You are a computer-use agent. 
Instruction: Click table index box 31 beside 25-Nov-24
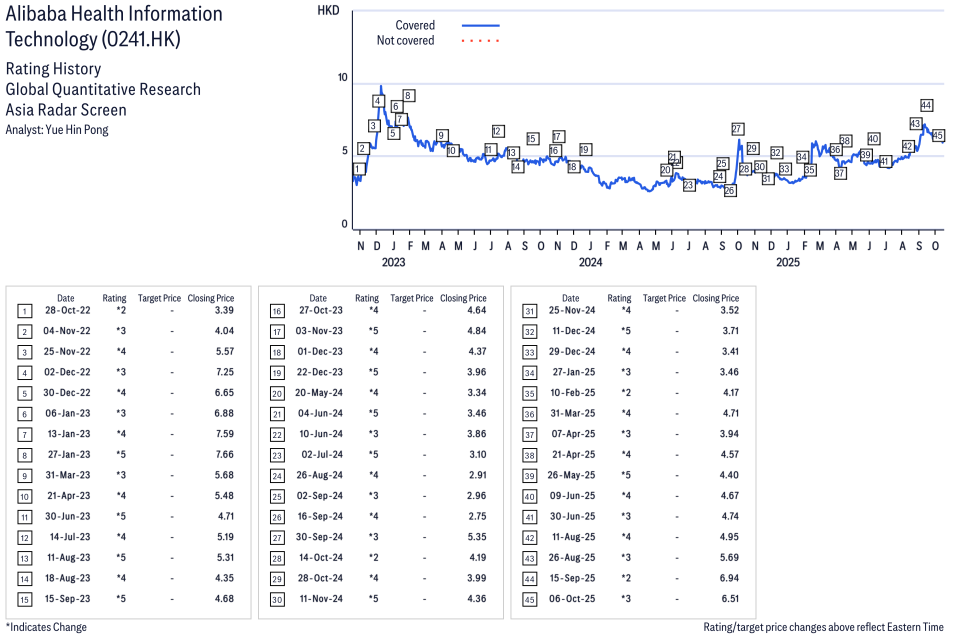(x=530, y=311)
